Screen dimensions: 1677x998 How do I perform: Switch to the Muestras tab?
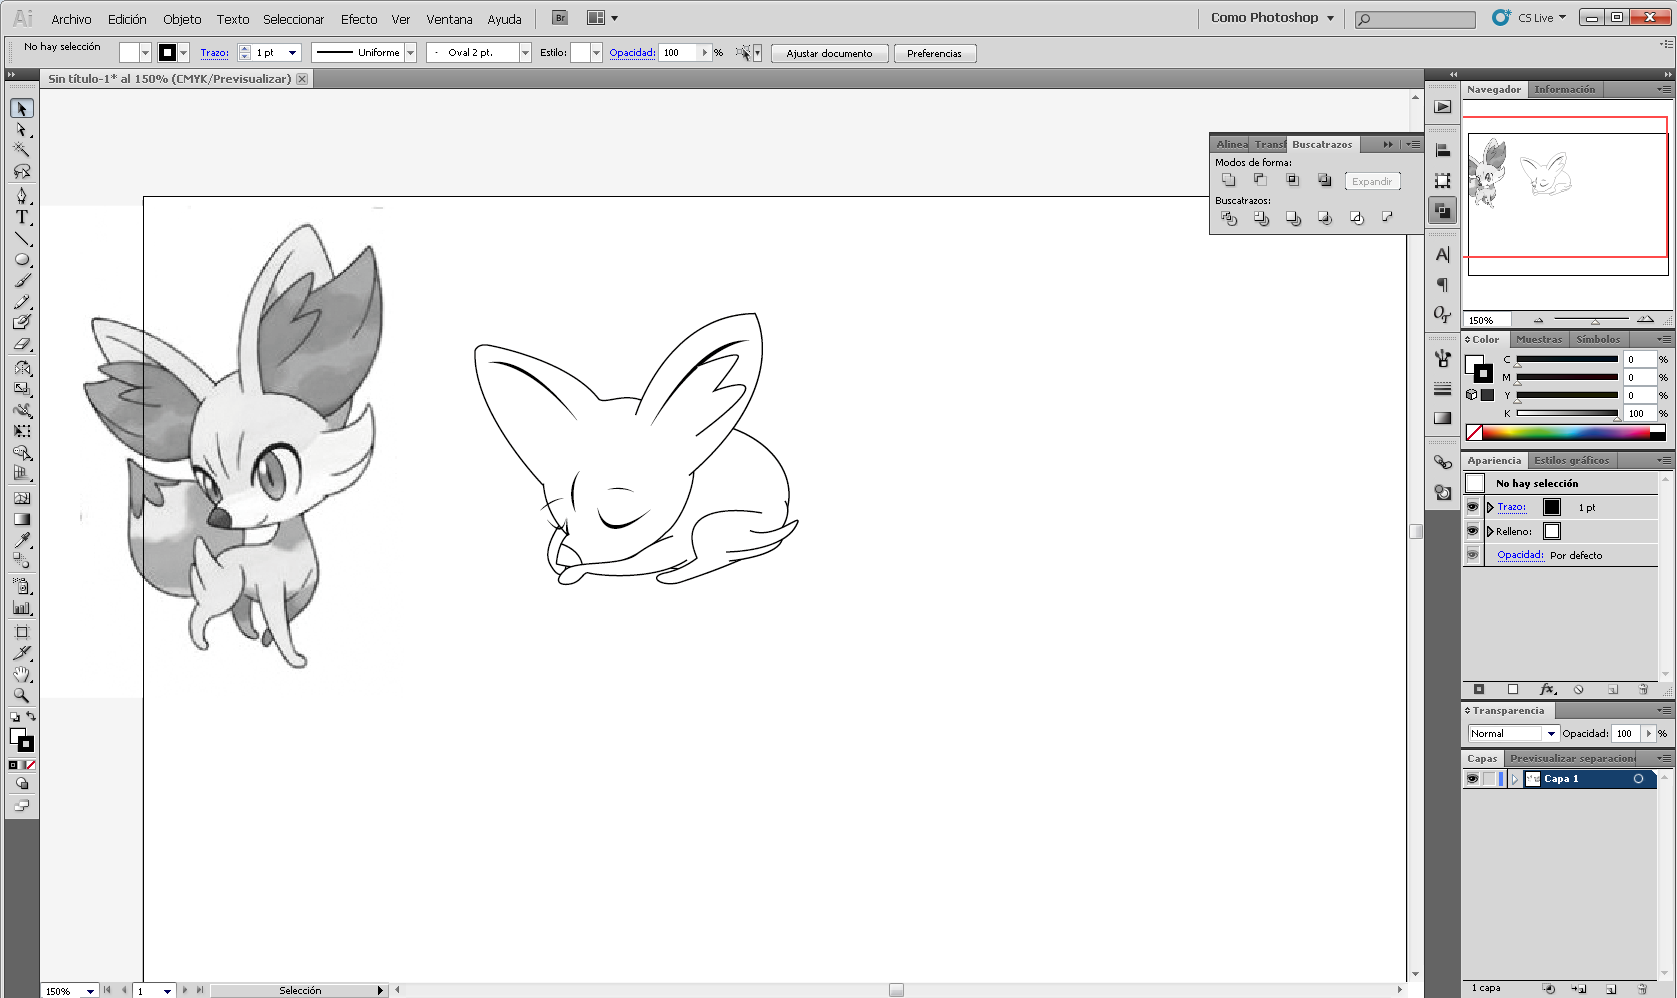pos(1538,340)
